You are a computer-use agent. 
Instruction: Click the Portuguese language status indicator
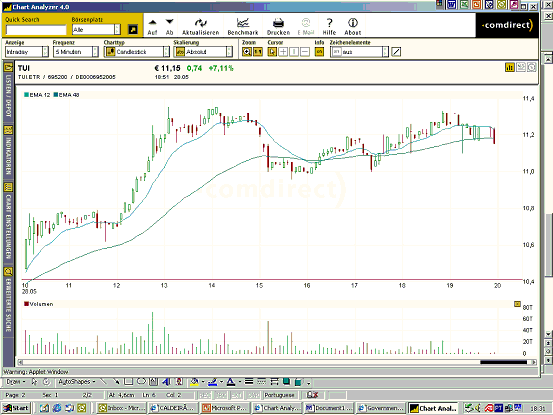(279, 395)
